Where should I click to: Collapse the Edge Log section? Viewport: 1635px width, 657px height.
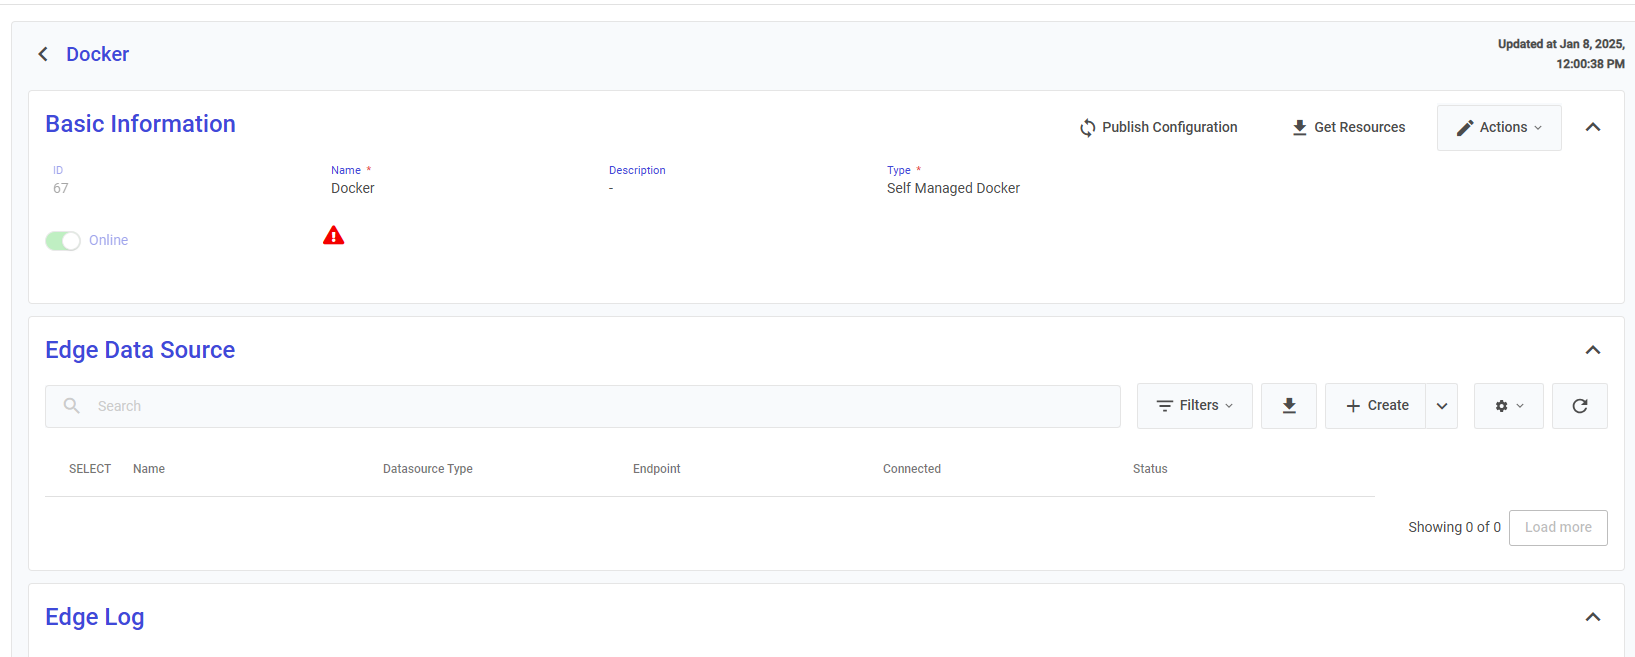[x=1592, y=617]
